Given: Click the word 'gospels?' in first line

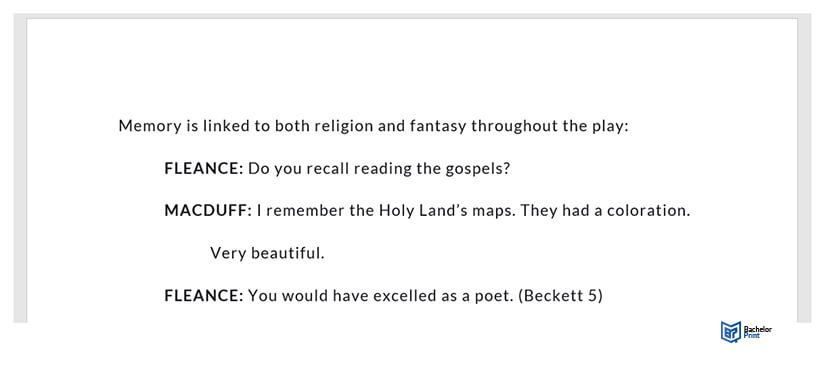Looking at the screenshot, I should point(478,170).
